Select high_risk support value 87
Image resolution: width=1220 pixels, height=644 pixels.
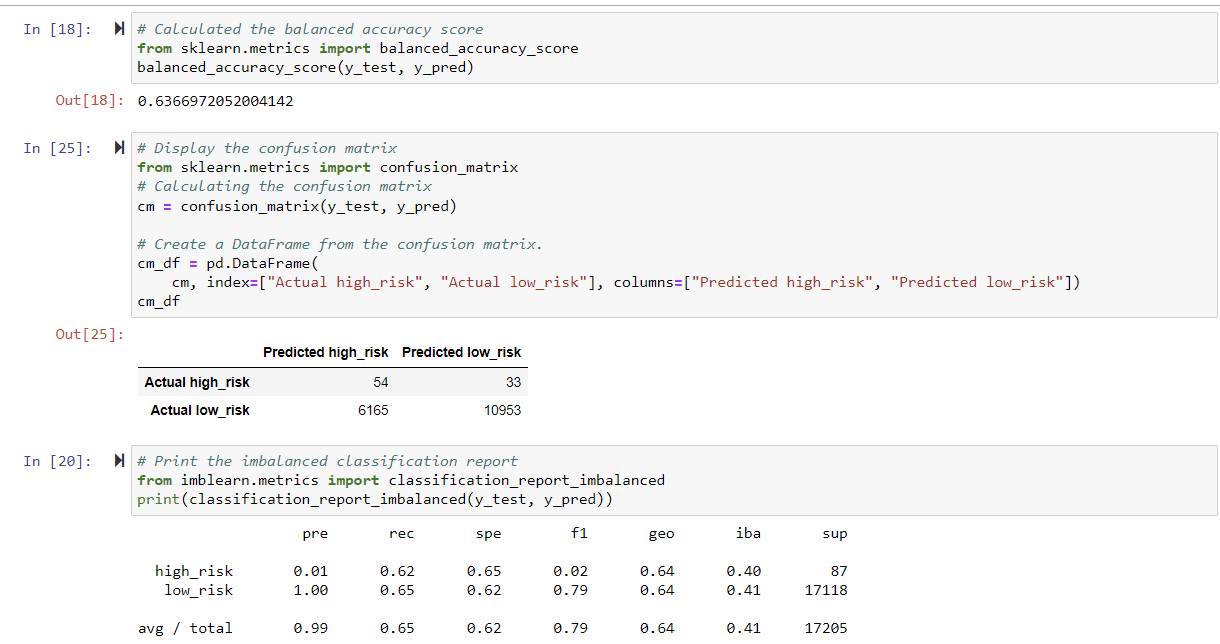click(839, 571)
